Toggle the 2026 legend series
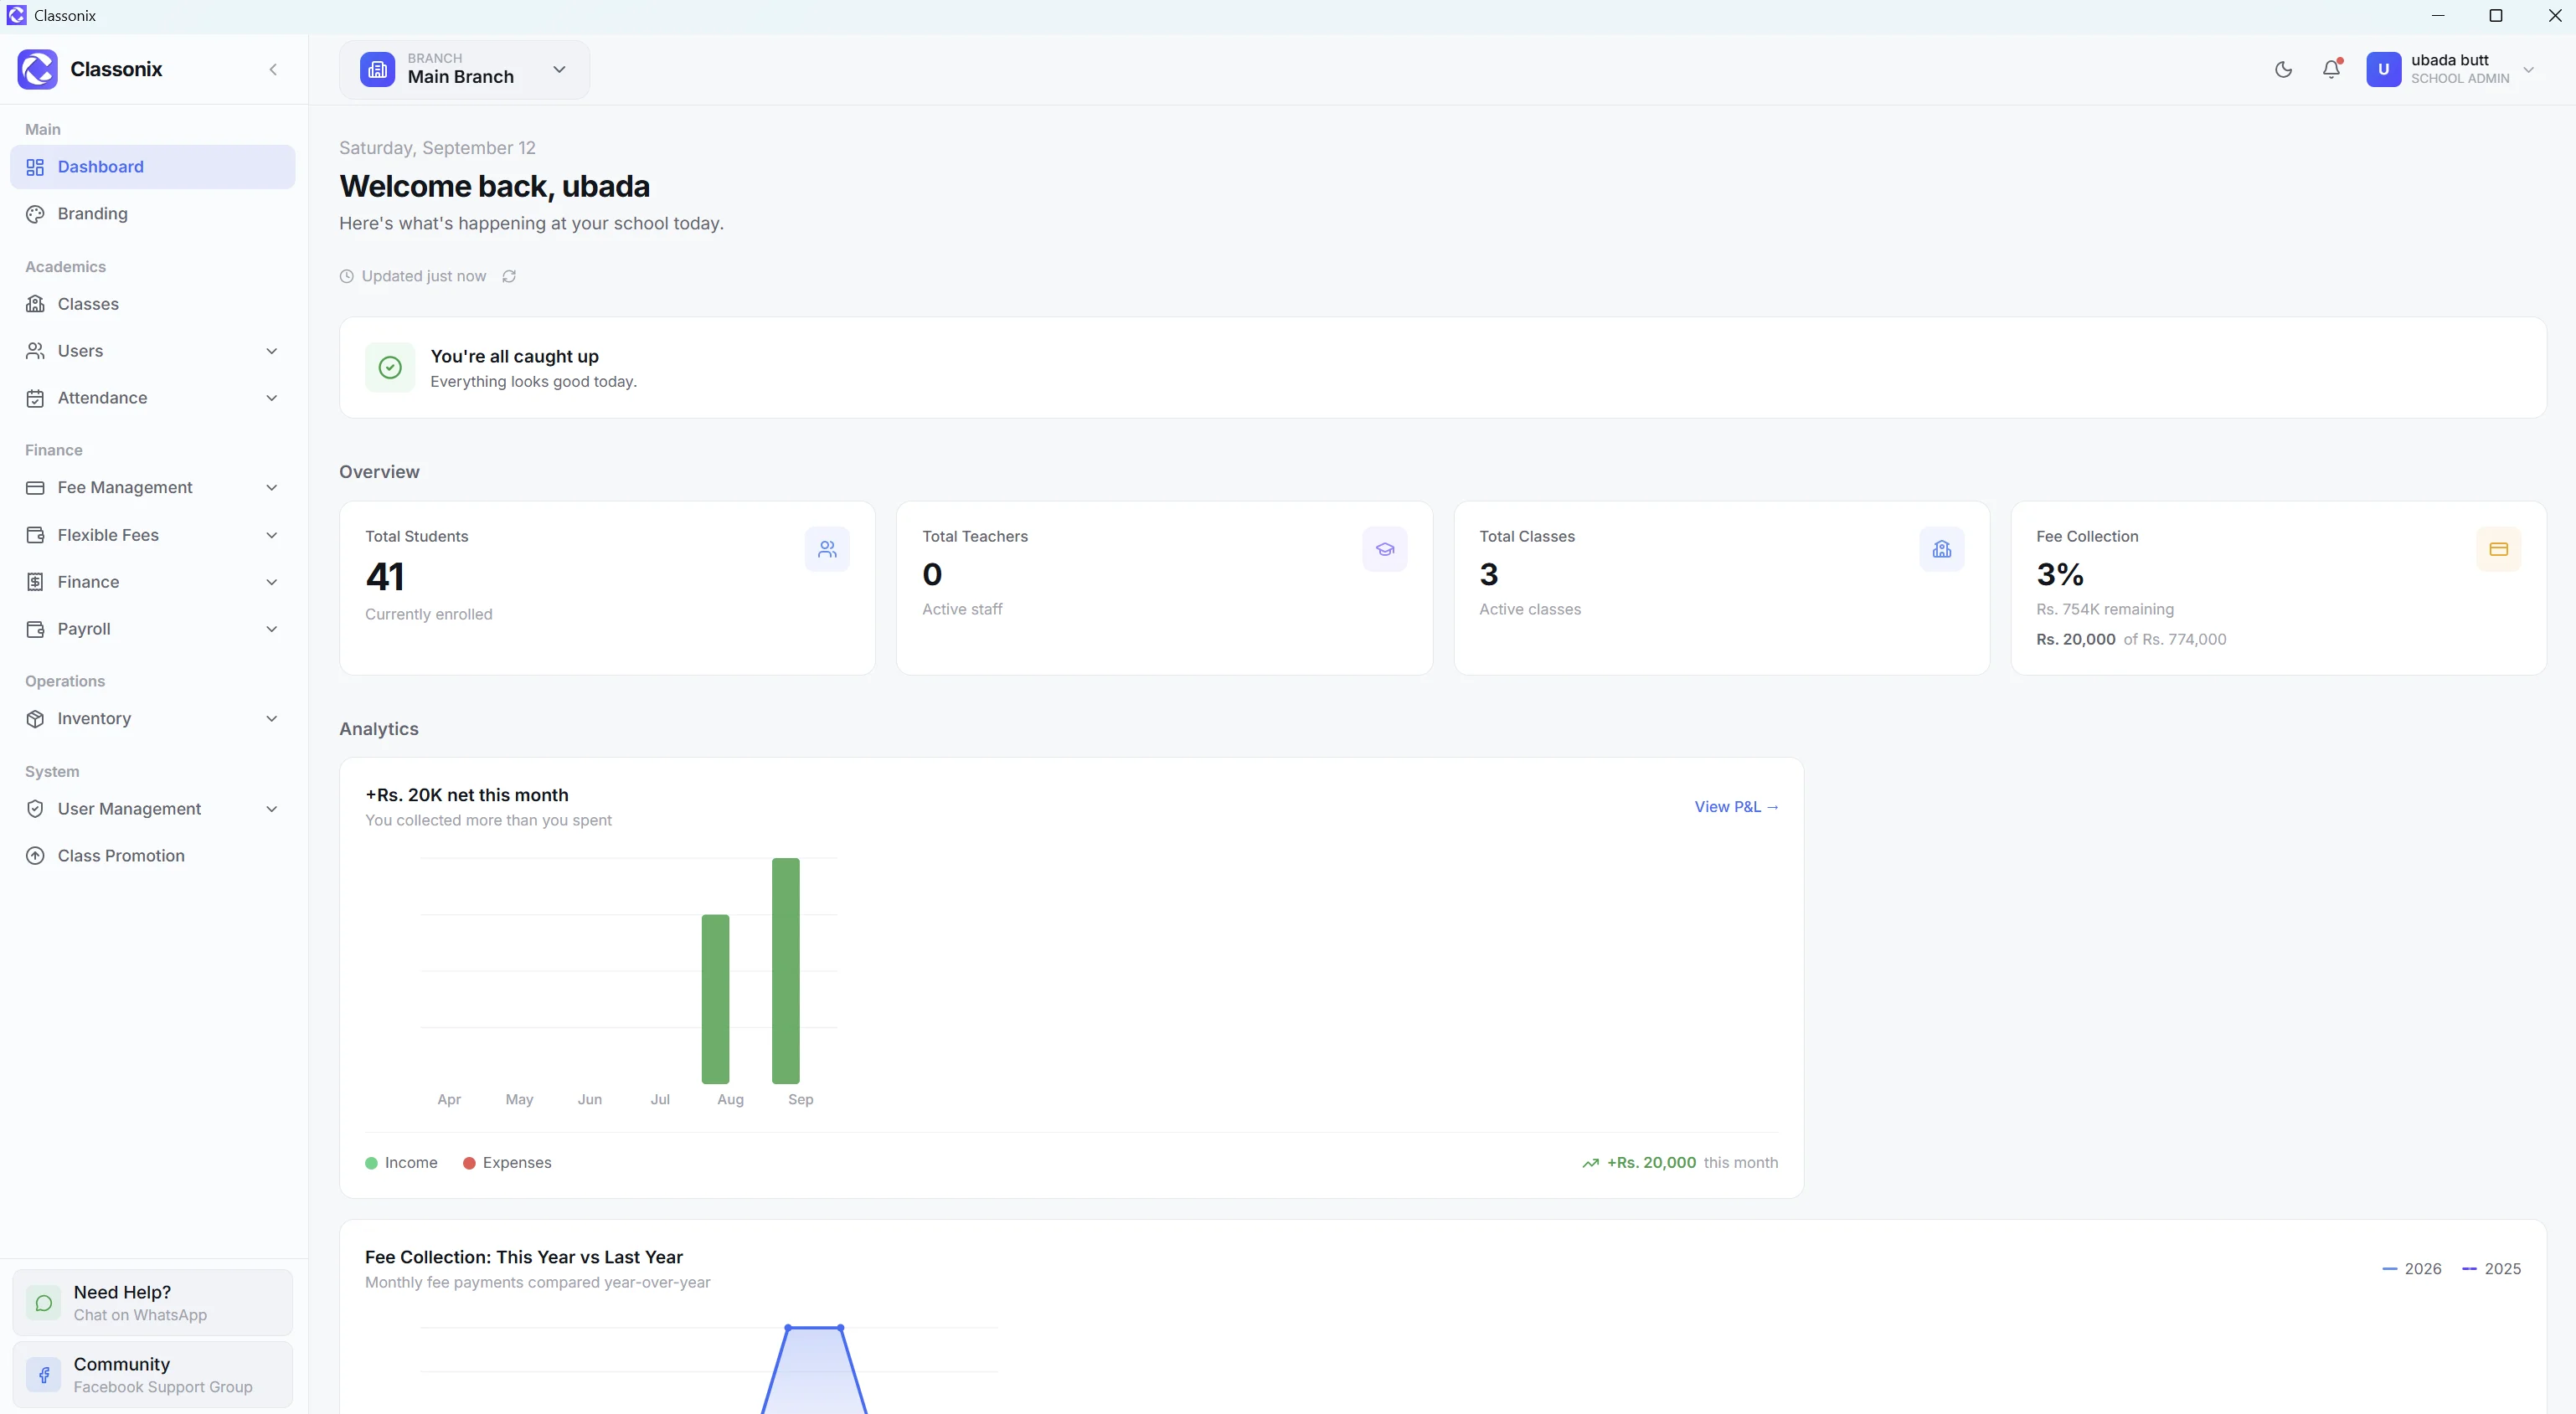Screen dimensions: 2576x1414 (x=2412, y=1269)
